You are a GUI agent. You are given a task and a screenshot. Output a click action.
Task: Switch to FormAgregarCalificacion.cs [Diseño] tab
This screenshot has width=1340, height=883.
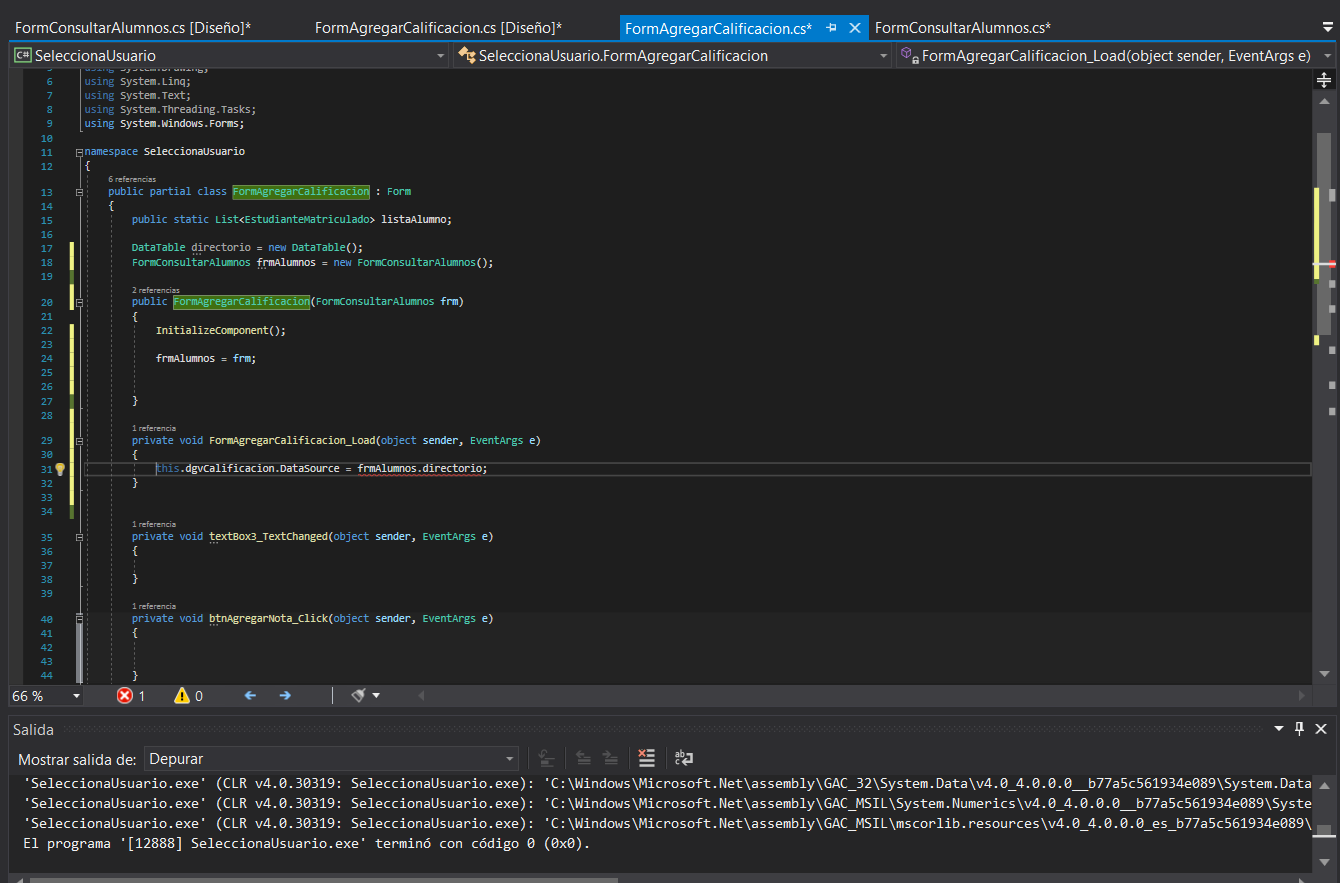coord(438,28)
